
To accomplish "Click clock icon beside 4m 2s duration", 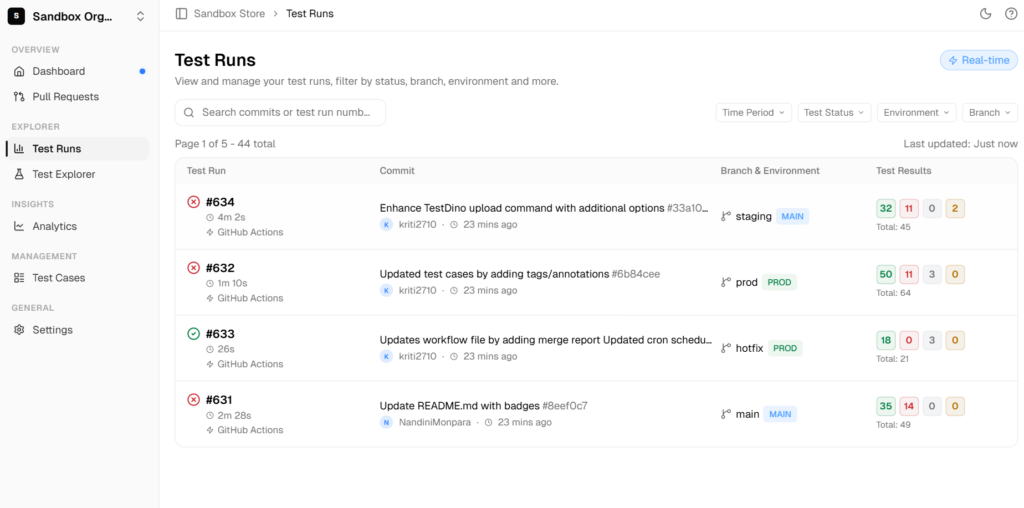I will pyautogui.click(x=210, y=217).
